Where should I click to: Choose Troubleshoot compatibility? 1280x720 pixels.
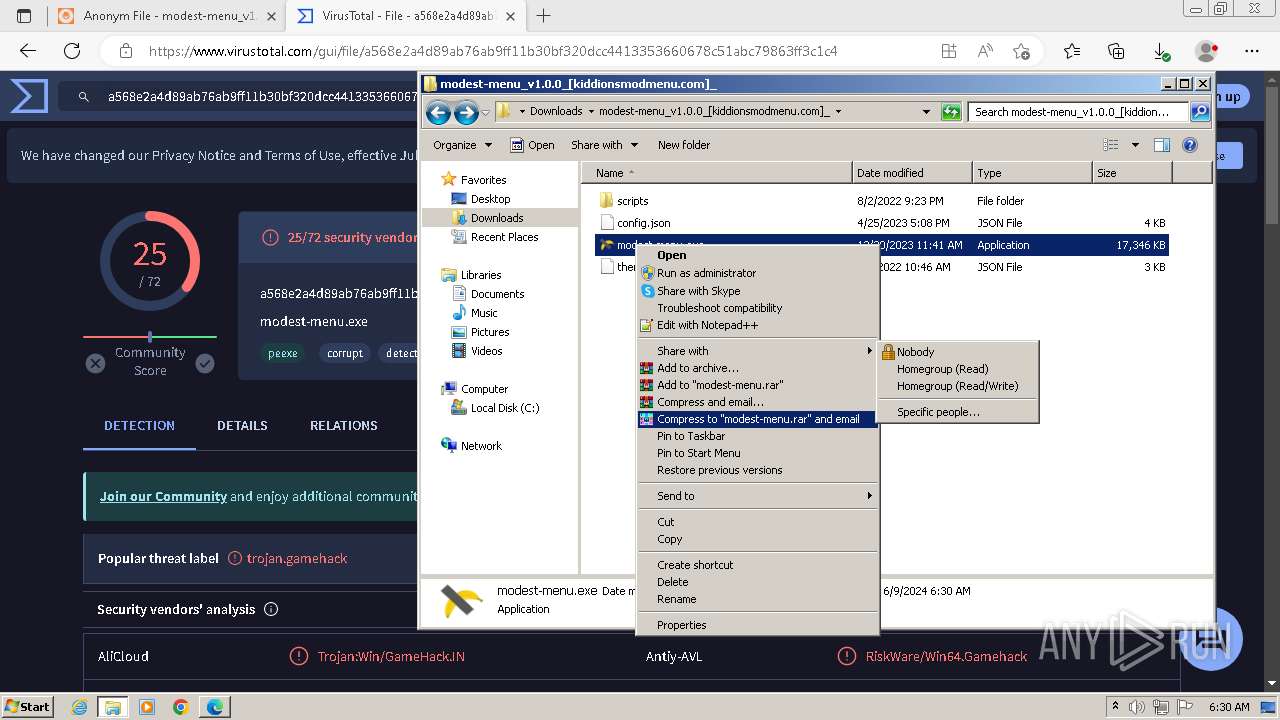pos(758,308)
